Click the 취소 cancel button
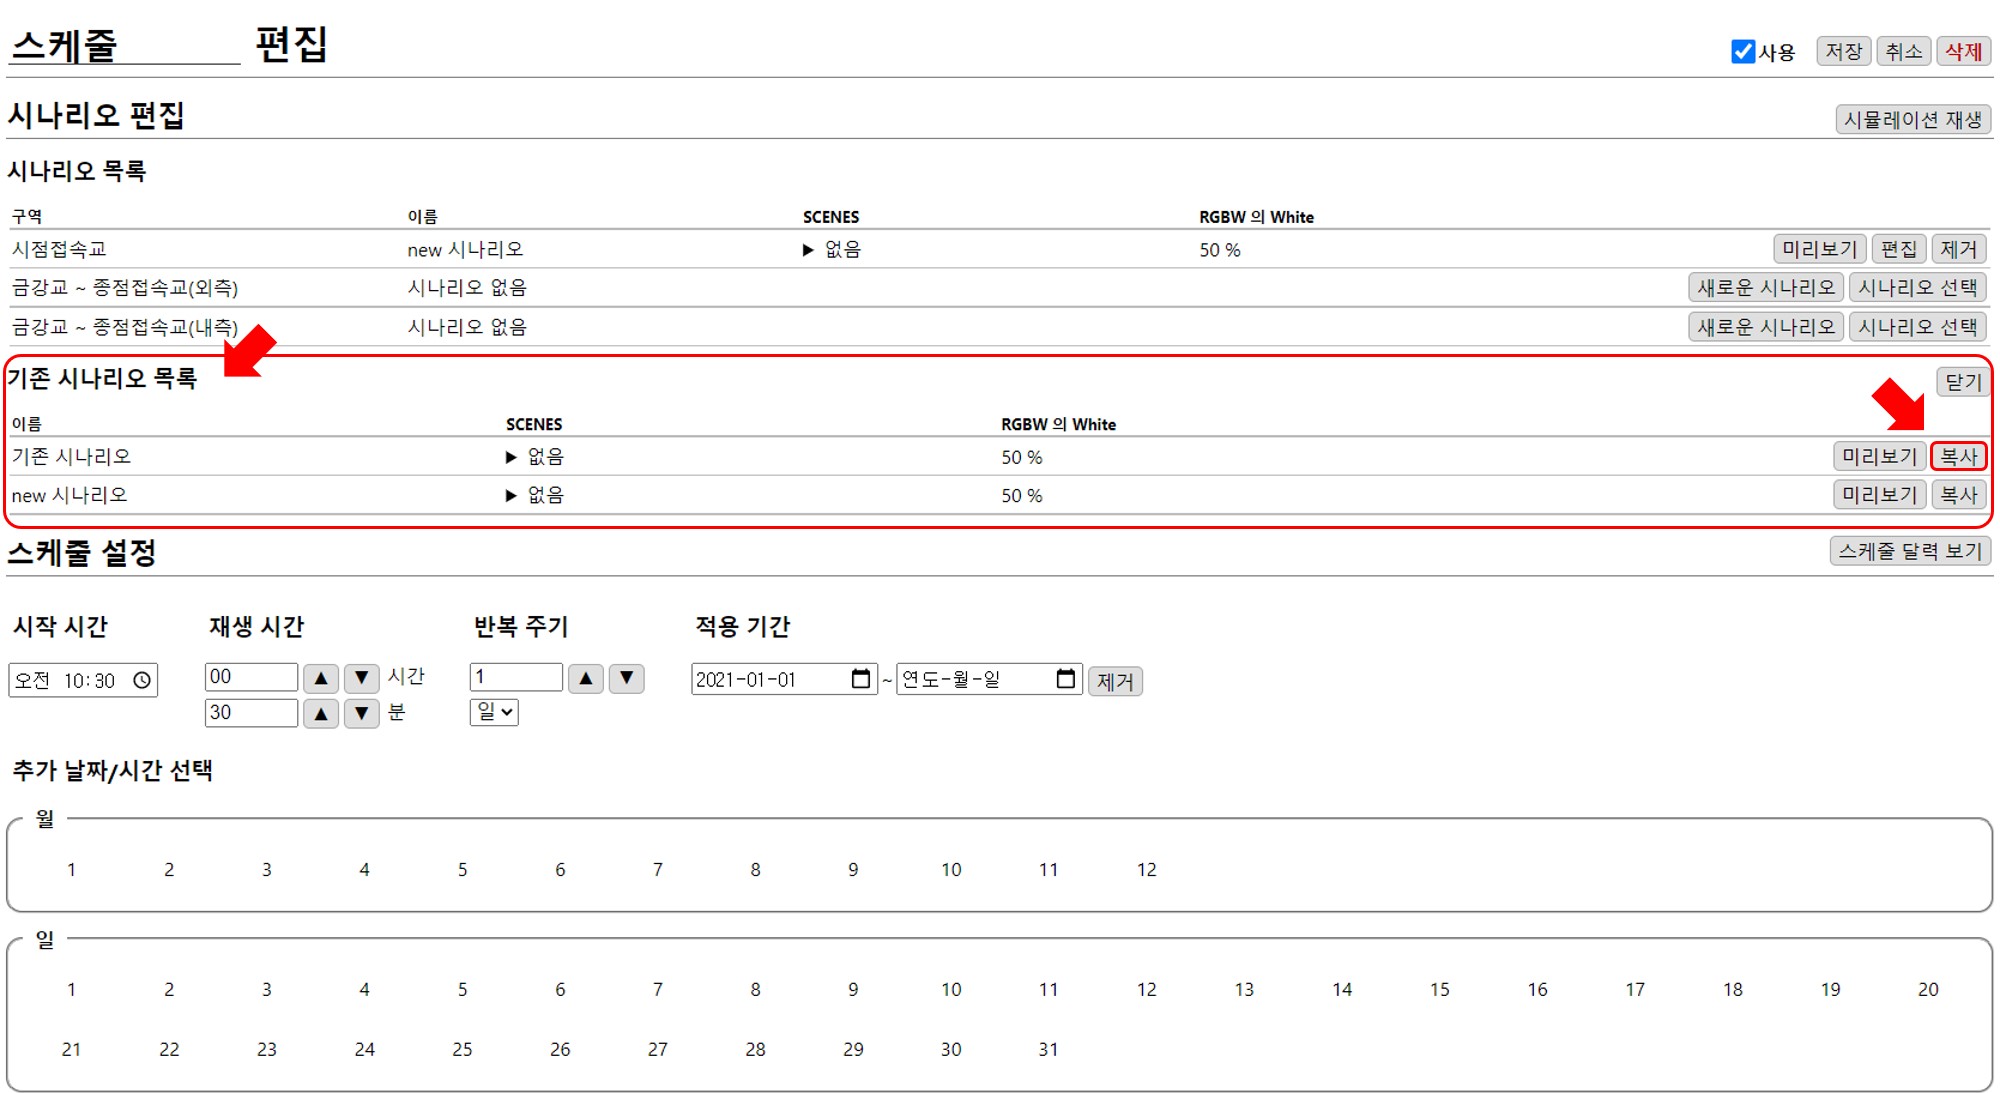The width and height of the screenshot is (2000, 1093). tap(1904, 52)
